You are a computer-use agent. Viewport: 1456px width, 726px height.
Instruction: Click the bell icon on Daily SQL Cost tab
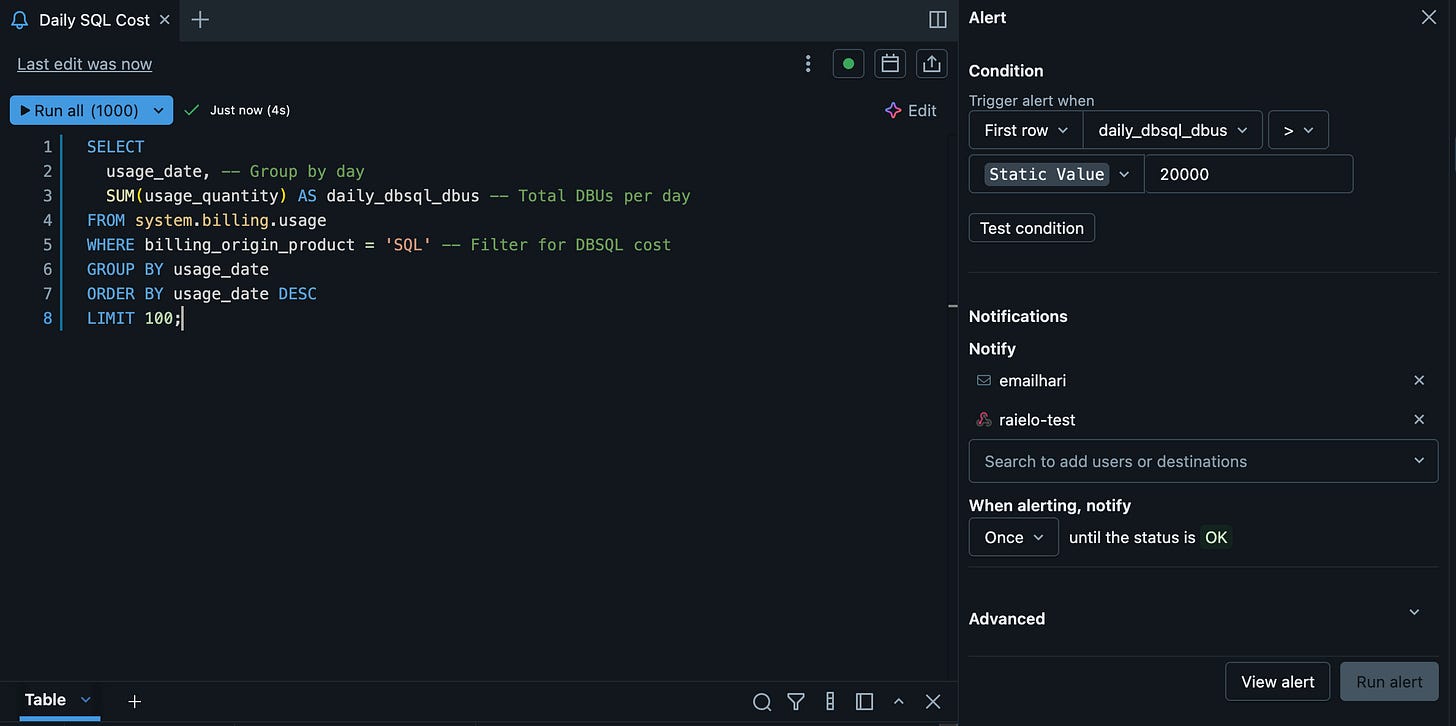coord(19,20)
